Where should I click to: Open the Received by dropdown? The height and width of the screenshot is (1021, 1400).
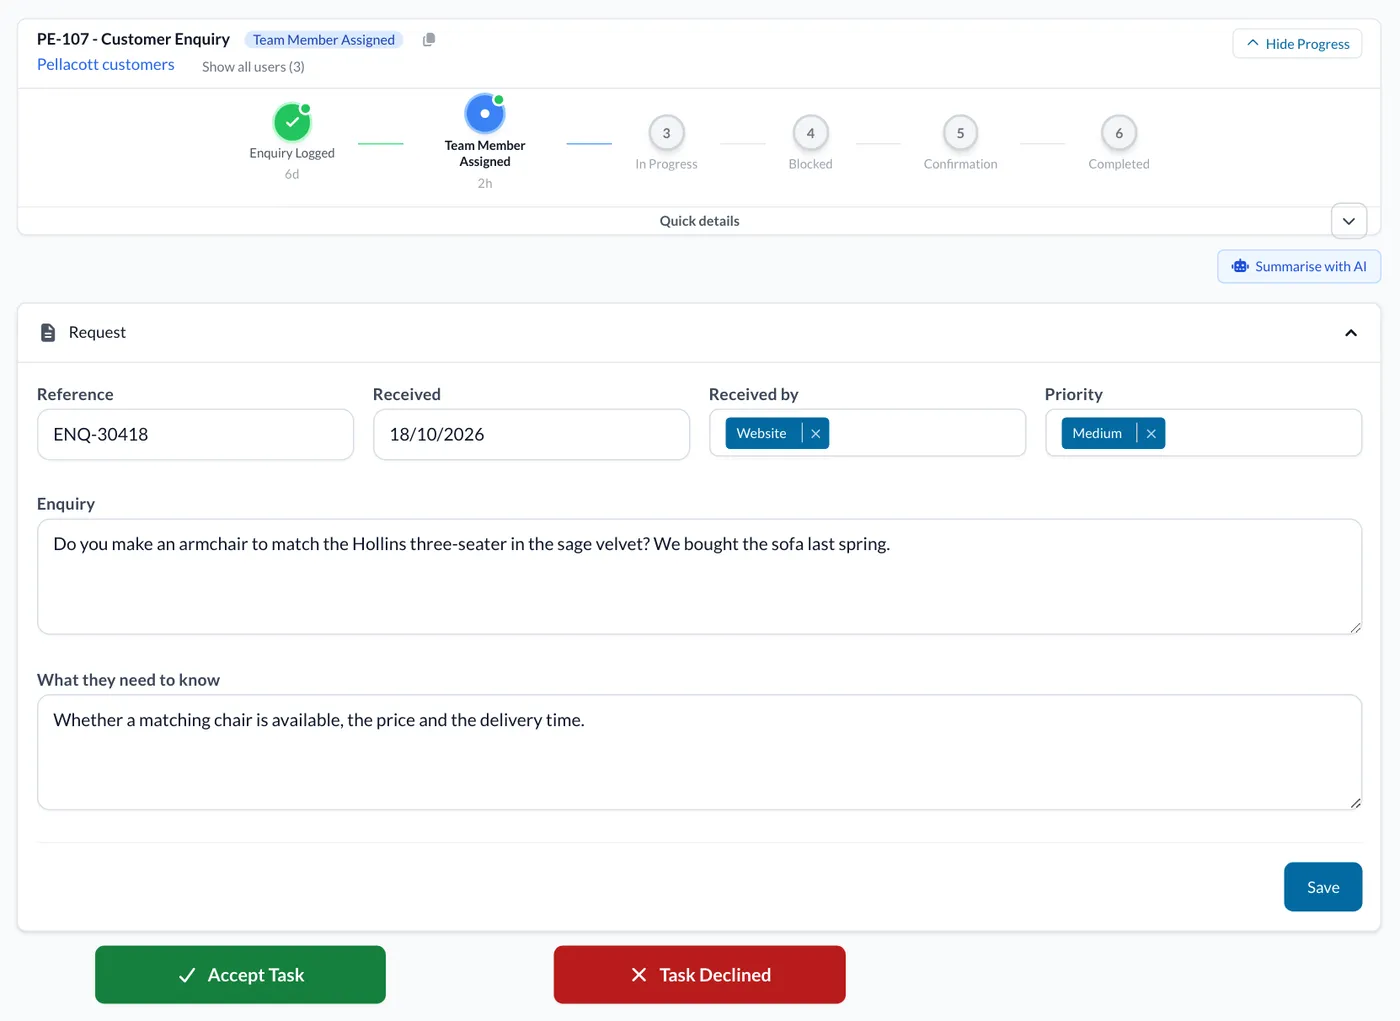pyautogui.click(x=867, y=433)
